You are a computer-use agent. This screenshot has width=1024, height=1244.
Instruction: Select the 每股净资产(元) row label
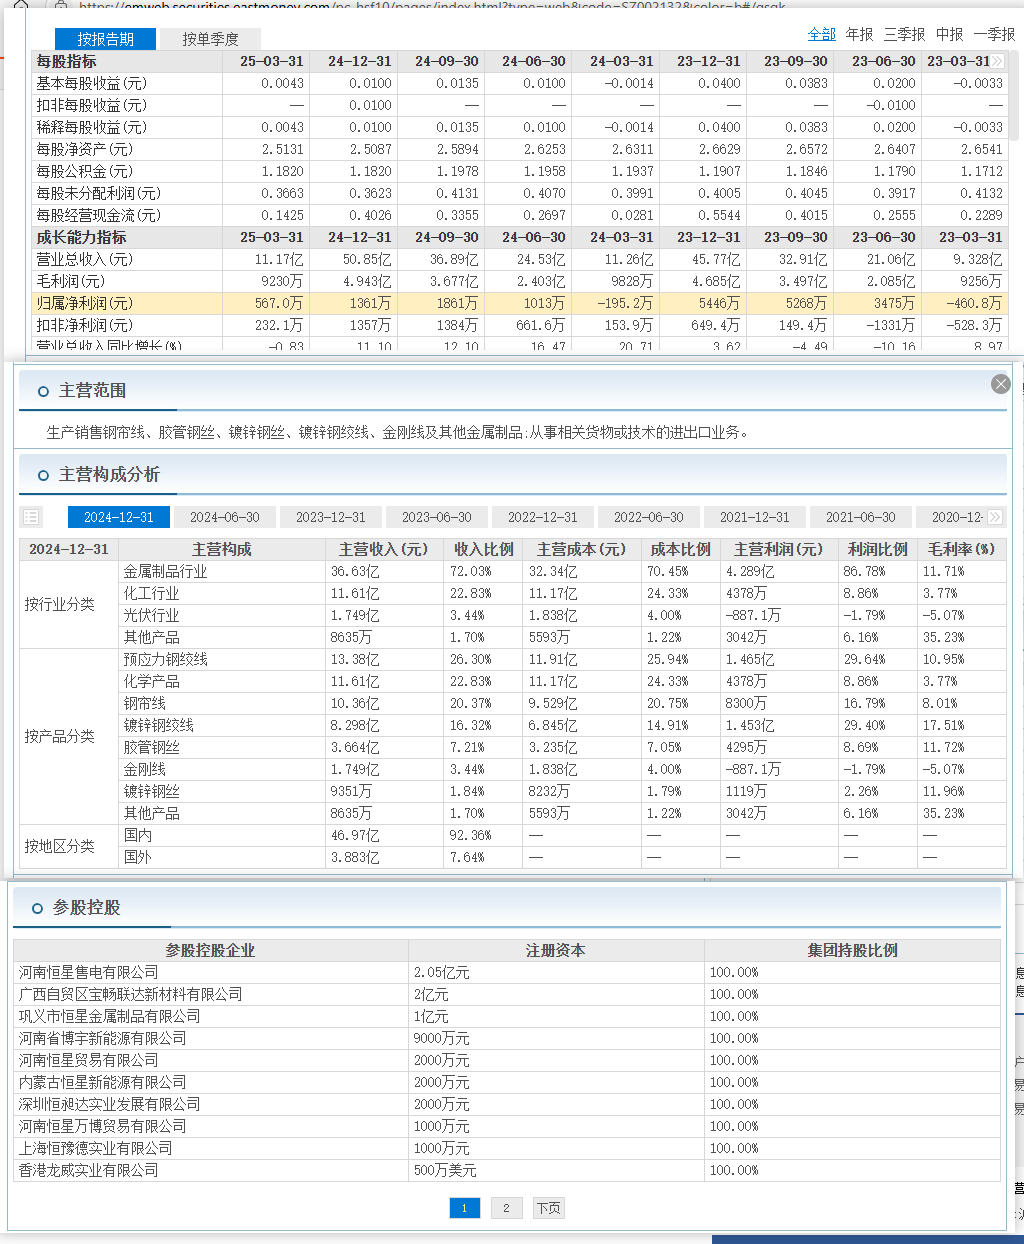point(85,149)
